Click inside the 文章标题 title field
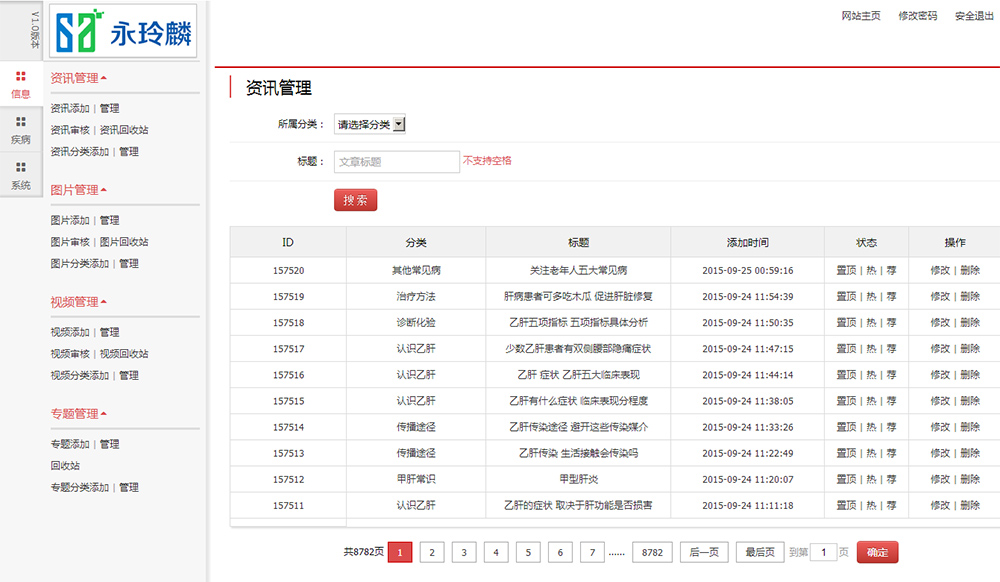The height and width of the screenshot is (582, 1000). click(x=396, y=161)
